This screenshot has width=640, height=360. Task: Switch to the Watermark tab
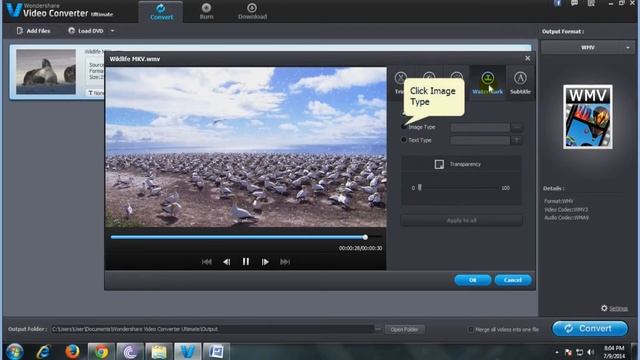(487, 83)
